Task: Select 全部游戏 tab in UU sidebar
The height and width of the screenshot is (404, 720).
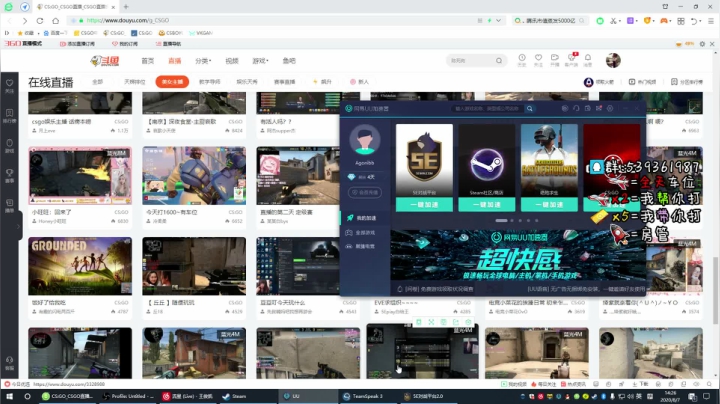Action: click(x=365, y=233)
